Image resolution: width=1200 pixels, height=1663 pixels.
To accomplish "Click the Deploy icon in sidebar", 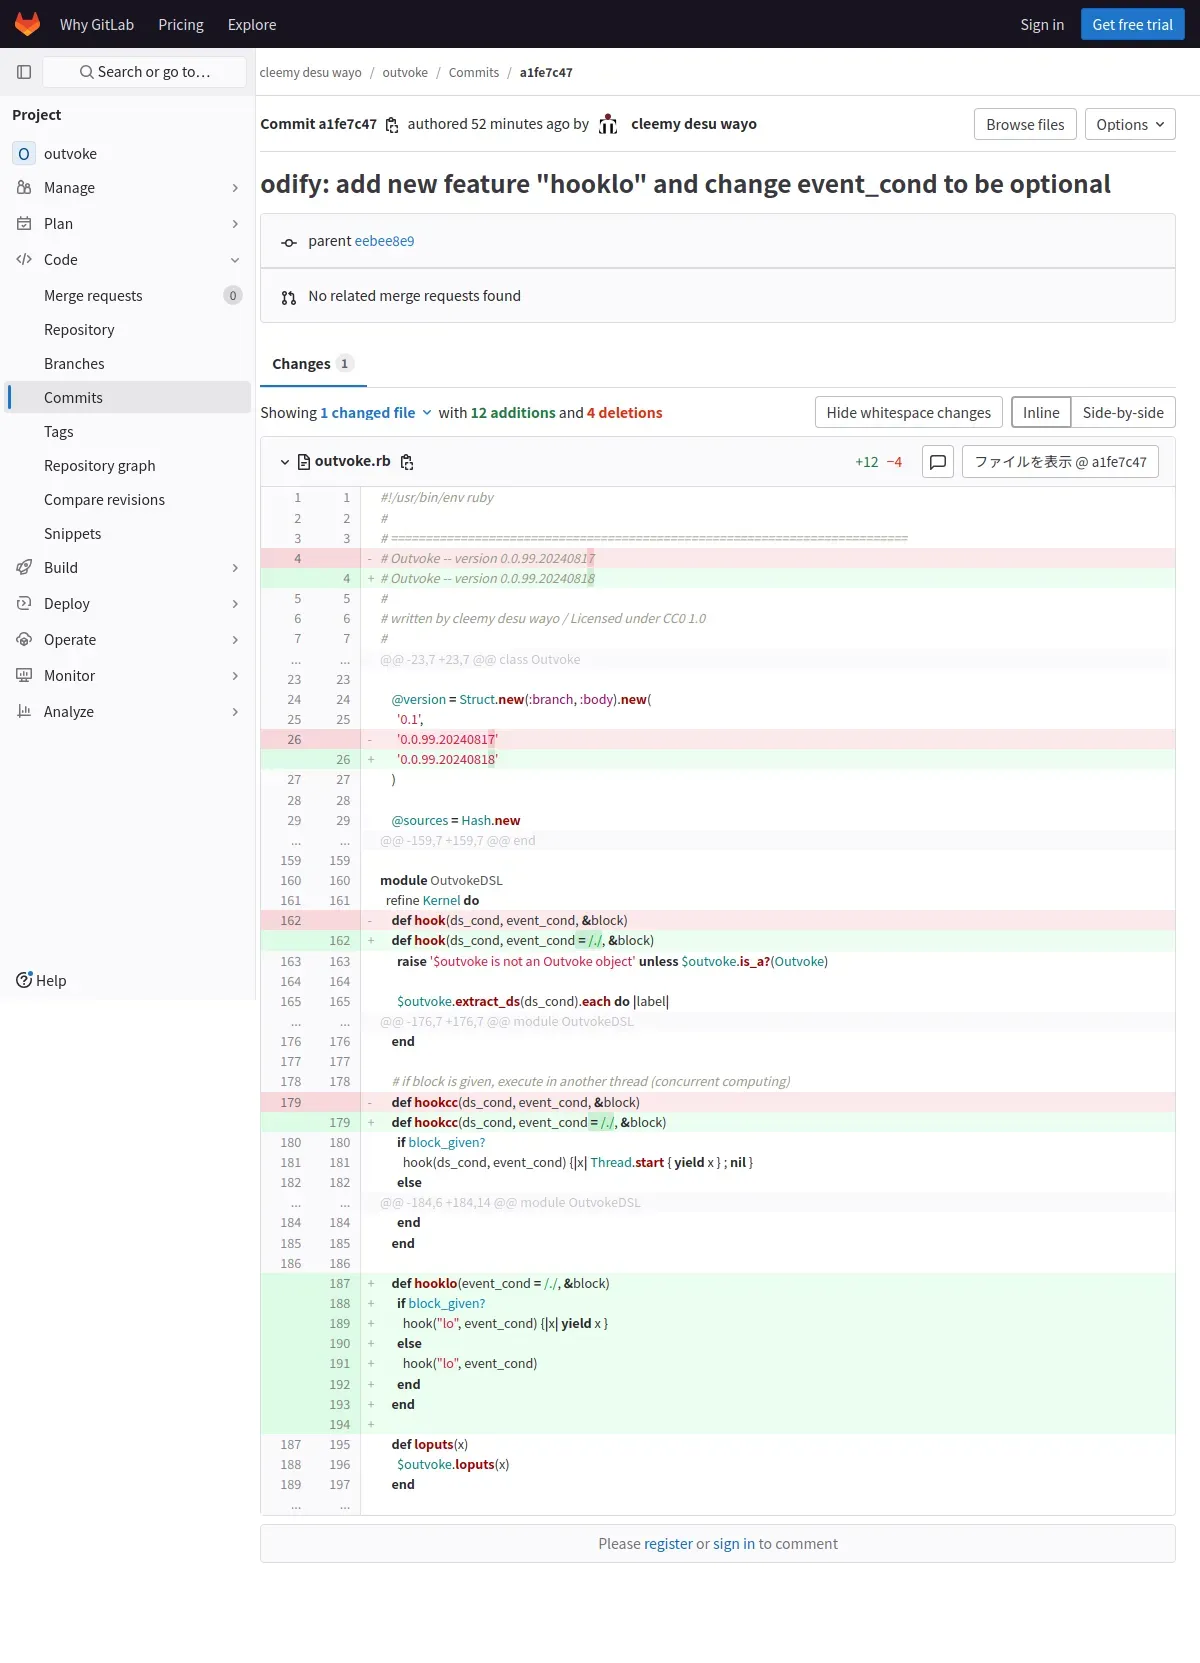I will [x=24, y=604].
